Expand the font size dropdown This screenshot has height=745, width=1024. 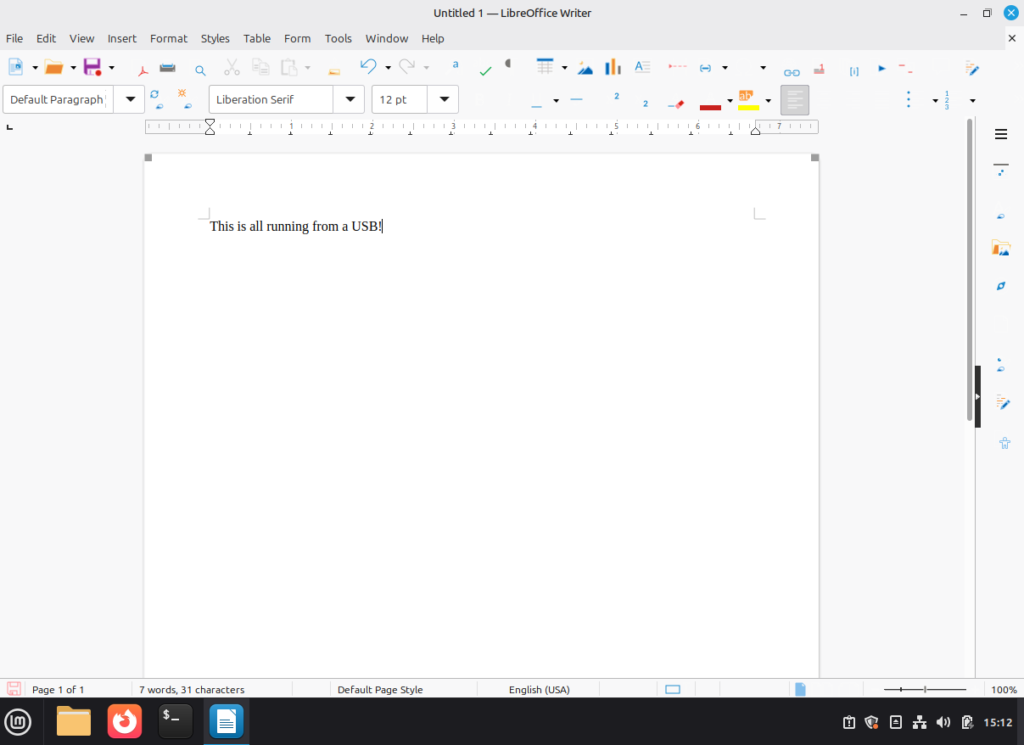pyautogui.click(x=444, y=100)
